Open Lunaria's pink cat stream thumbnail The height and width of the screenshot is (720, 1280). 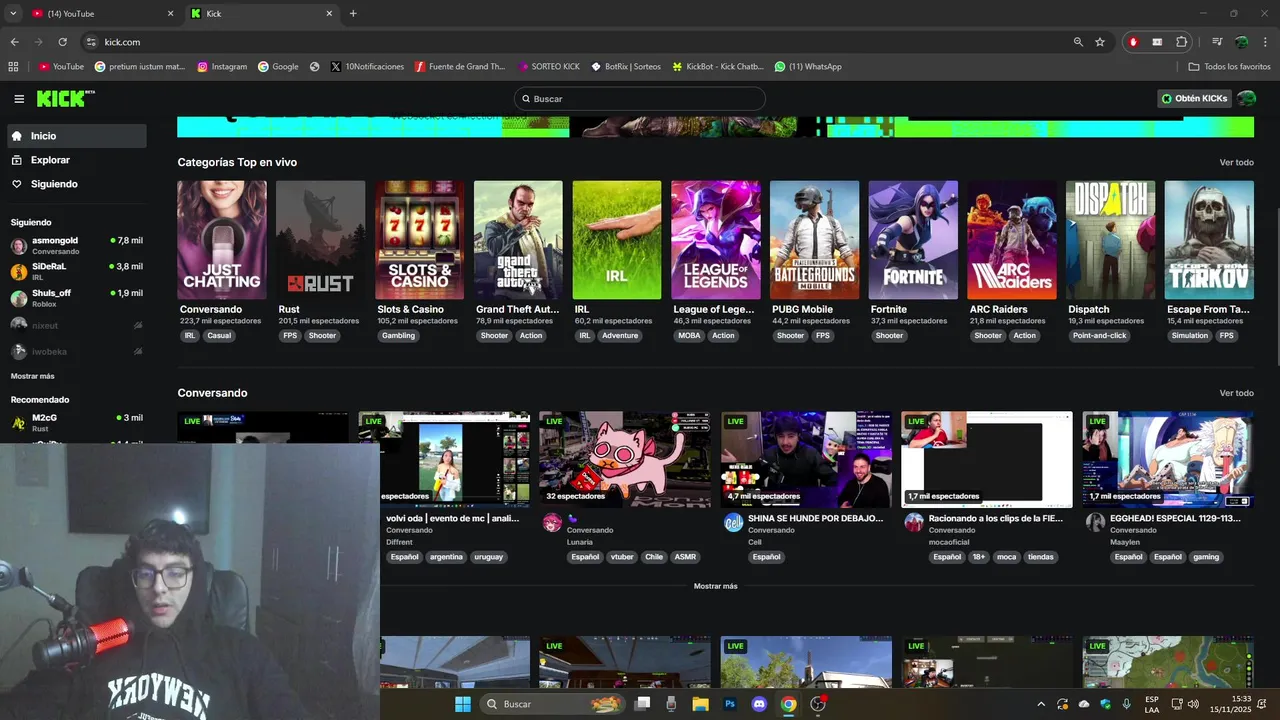click(625, 460)
